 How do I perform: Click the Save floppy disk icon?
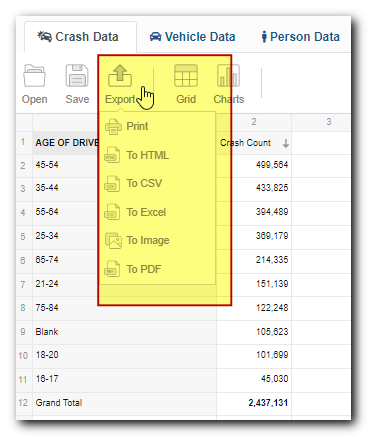[77, 76]
